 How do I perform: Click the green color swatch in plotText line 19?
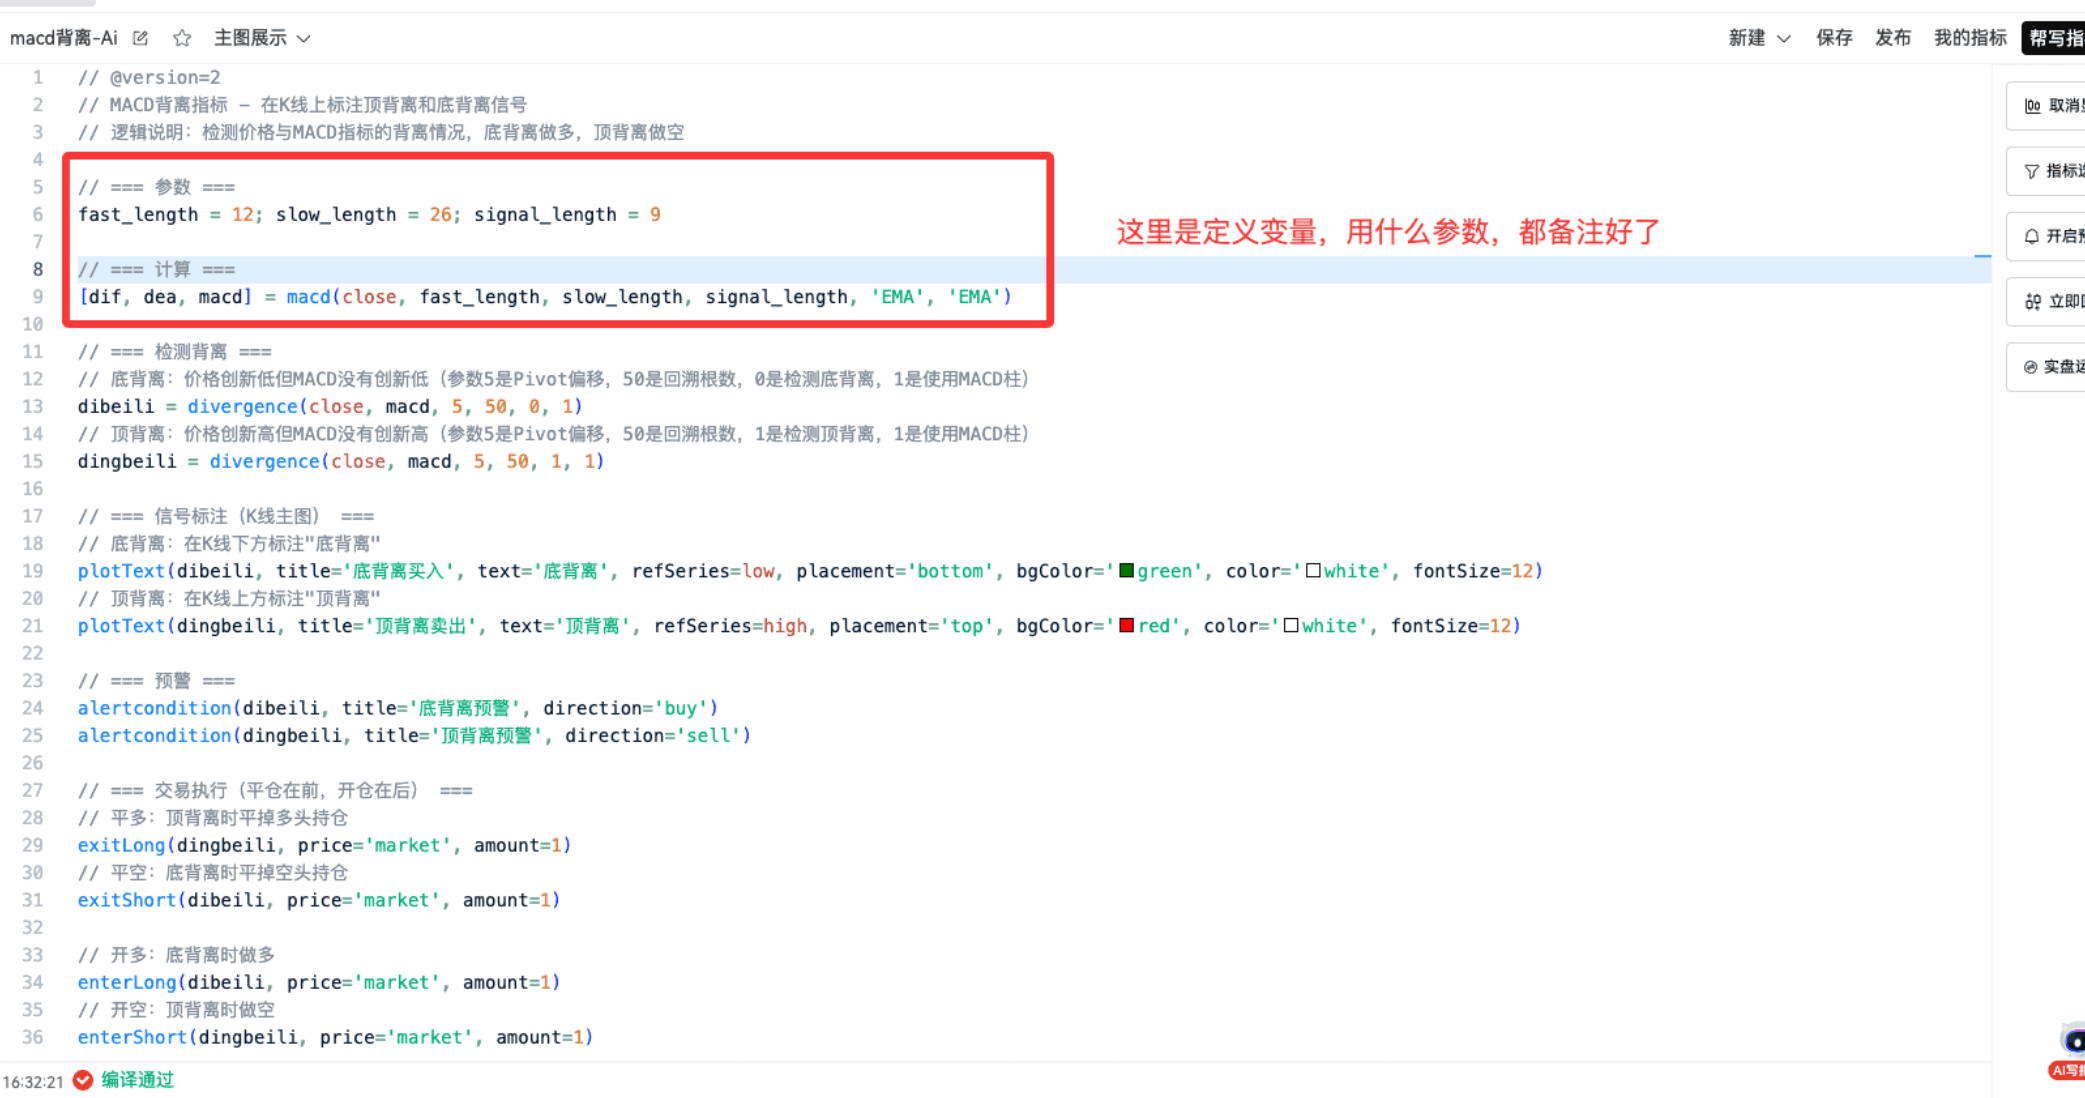tap(1127, 570)
